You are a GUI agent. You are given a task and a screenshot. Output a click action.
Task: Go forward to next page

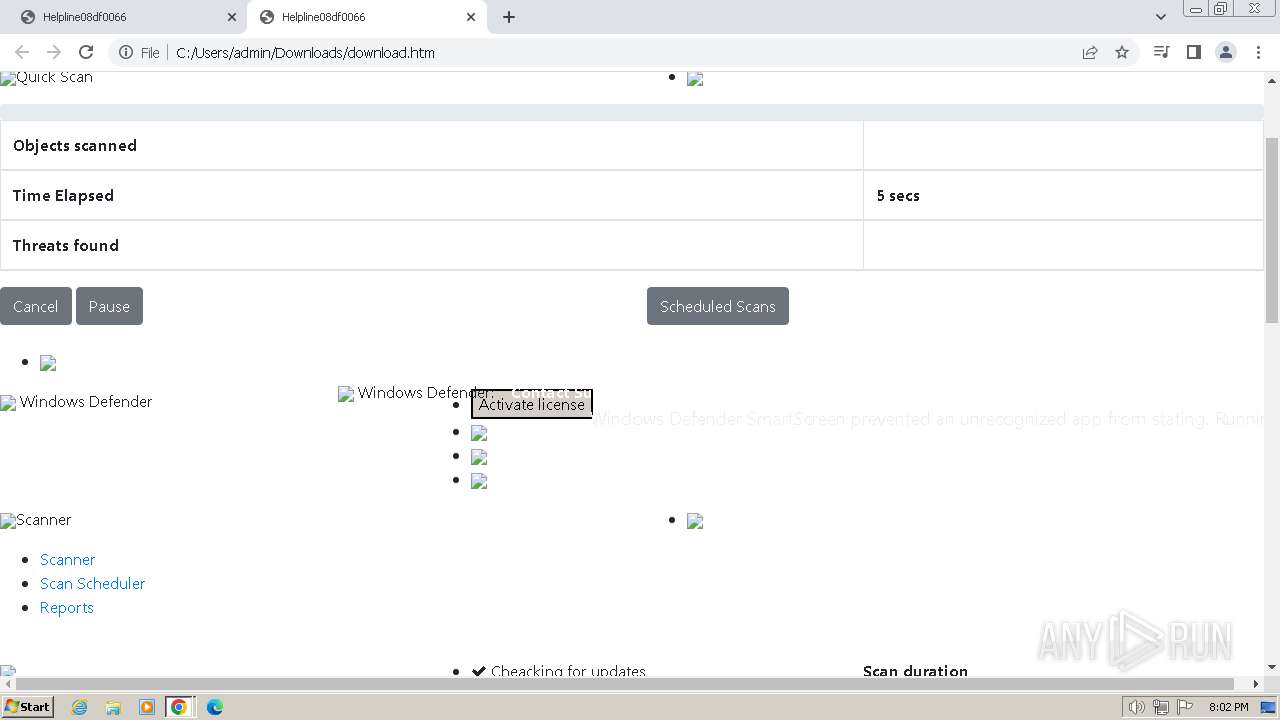pyautogui.click(x=54, y=52)
